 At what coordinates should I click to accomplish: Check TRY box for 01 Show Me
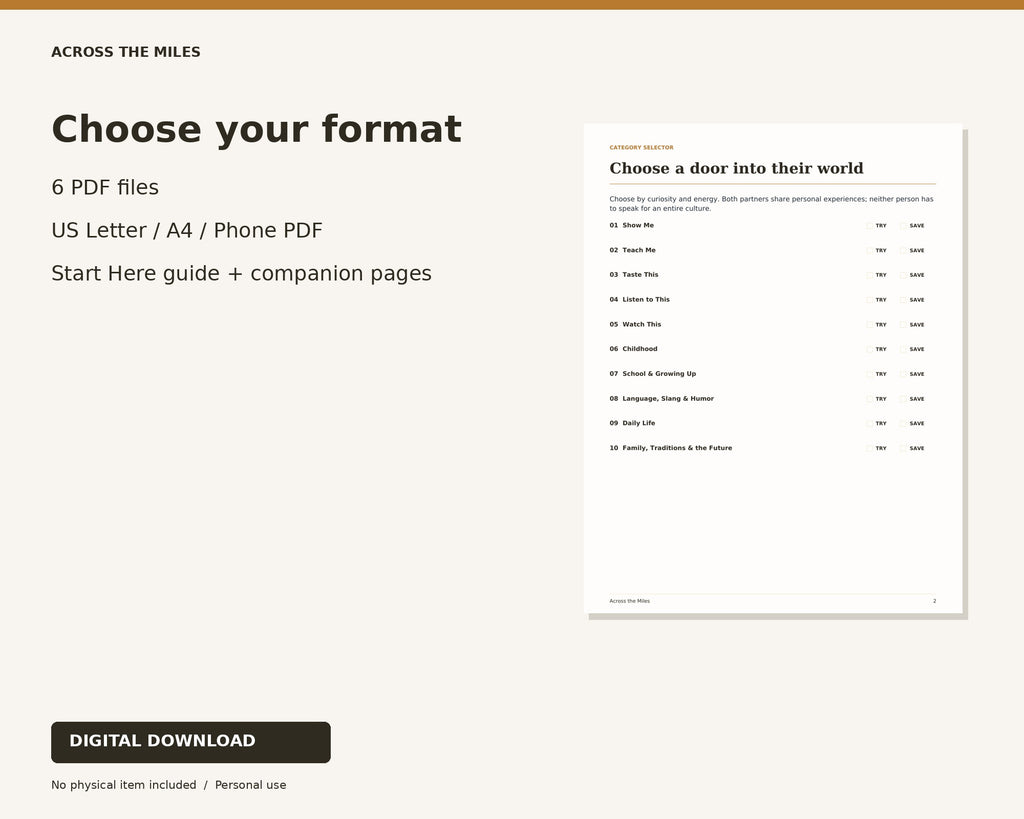[870, 225]
